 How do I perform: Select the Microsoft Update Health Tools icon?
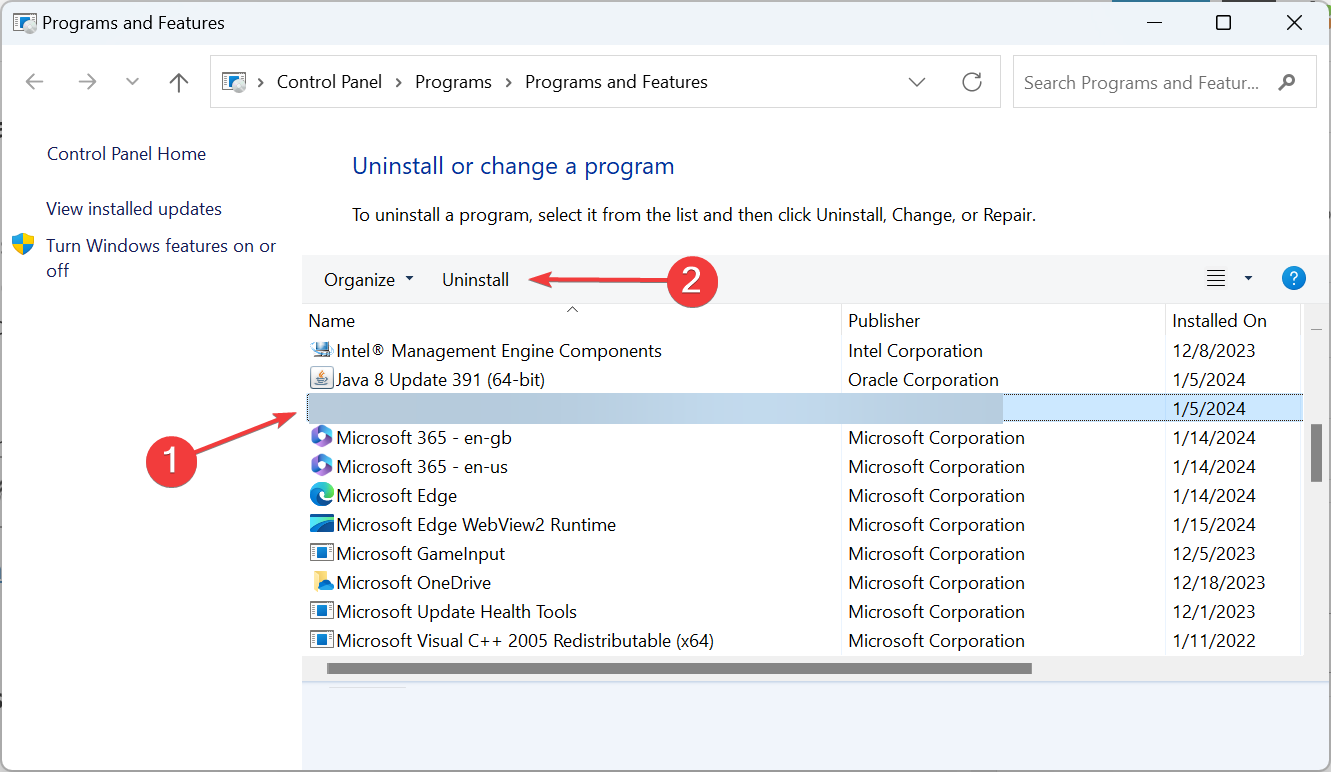[x=321, y=611]
